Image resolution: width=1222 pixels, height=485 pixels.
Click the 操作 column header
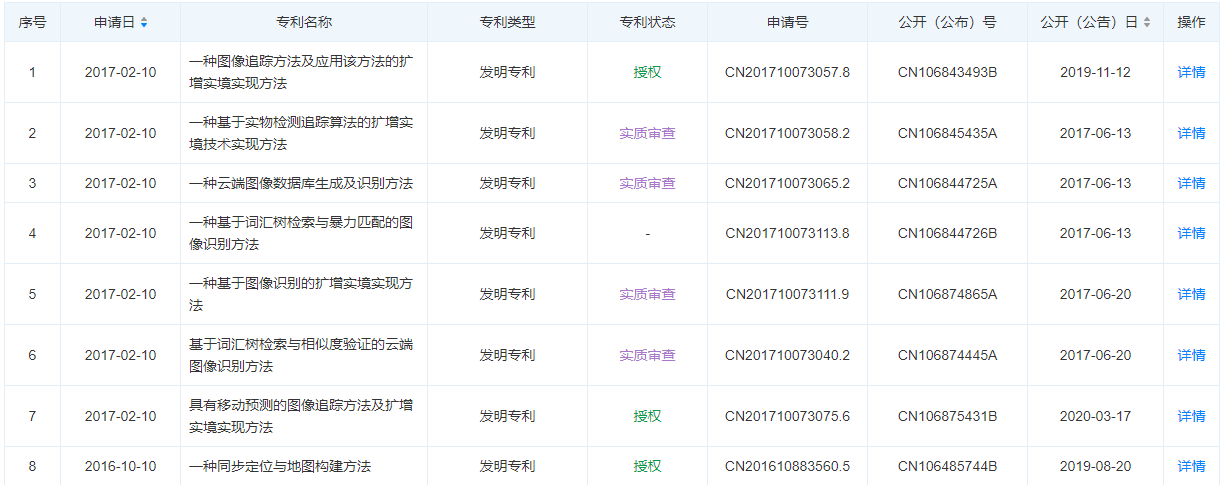click(x=1191, y=22)
